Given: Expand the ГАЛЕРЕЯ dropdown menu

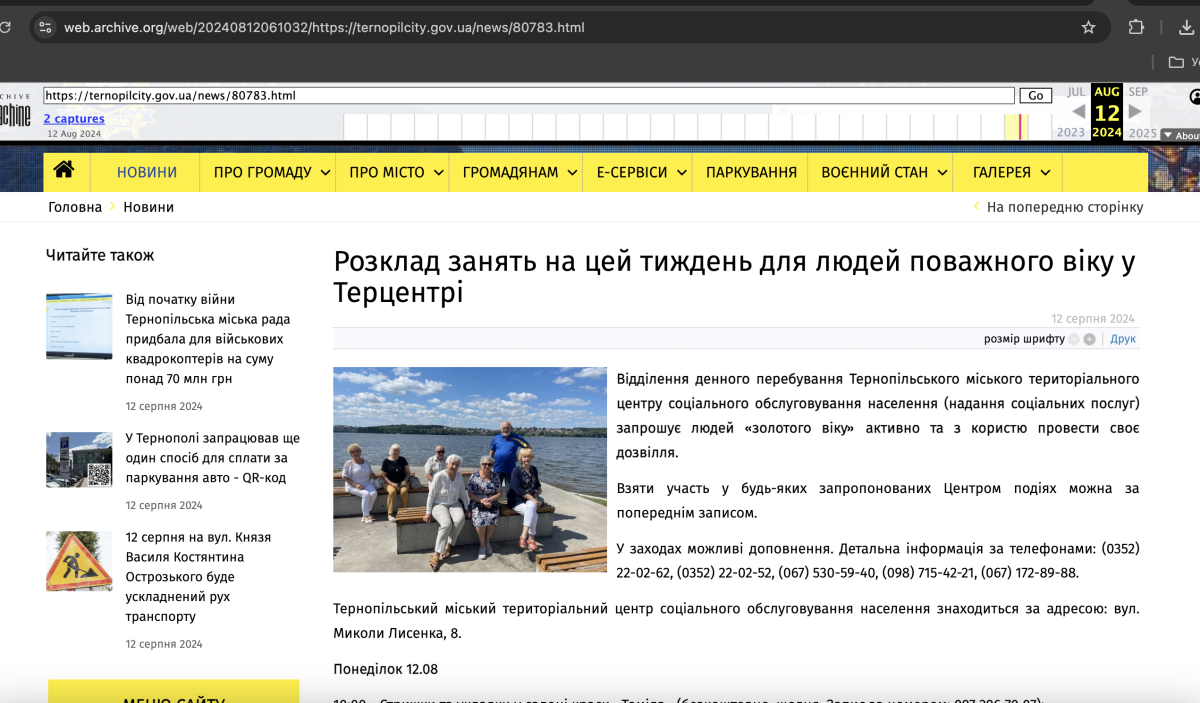Looking at the screenshot, I should (x=1011, y=172).
